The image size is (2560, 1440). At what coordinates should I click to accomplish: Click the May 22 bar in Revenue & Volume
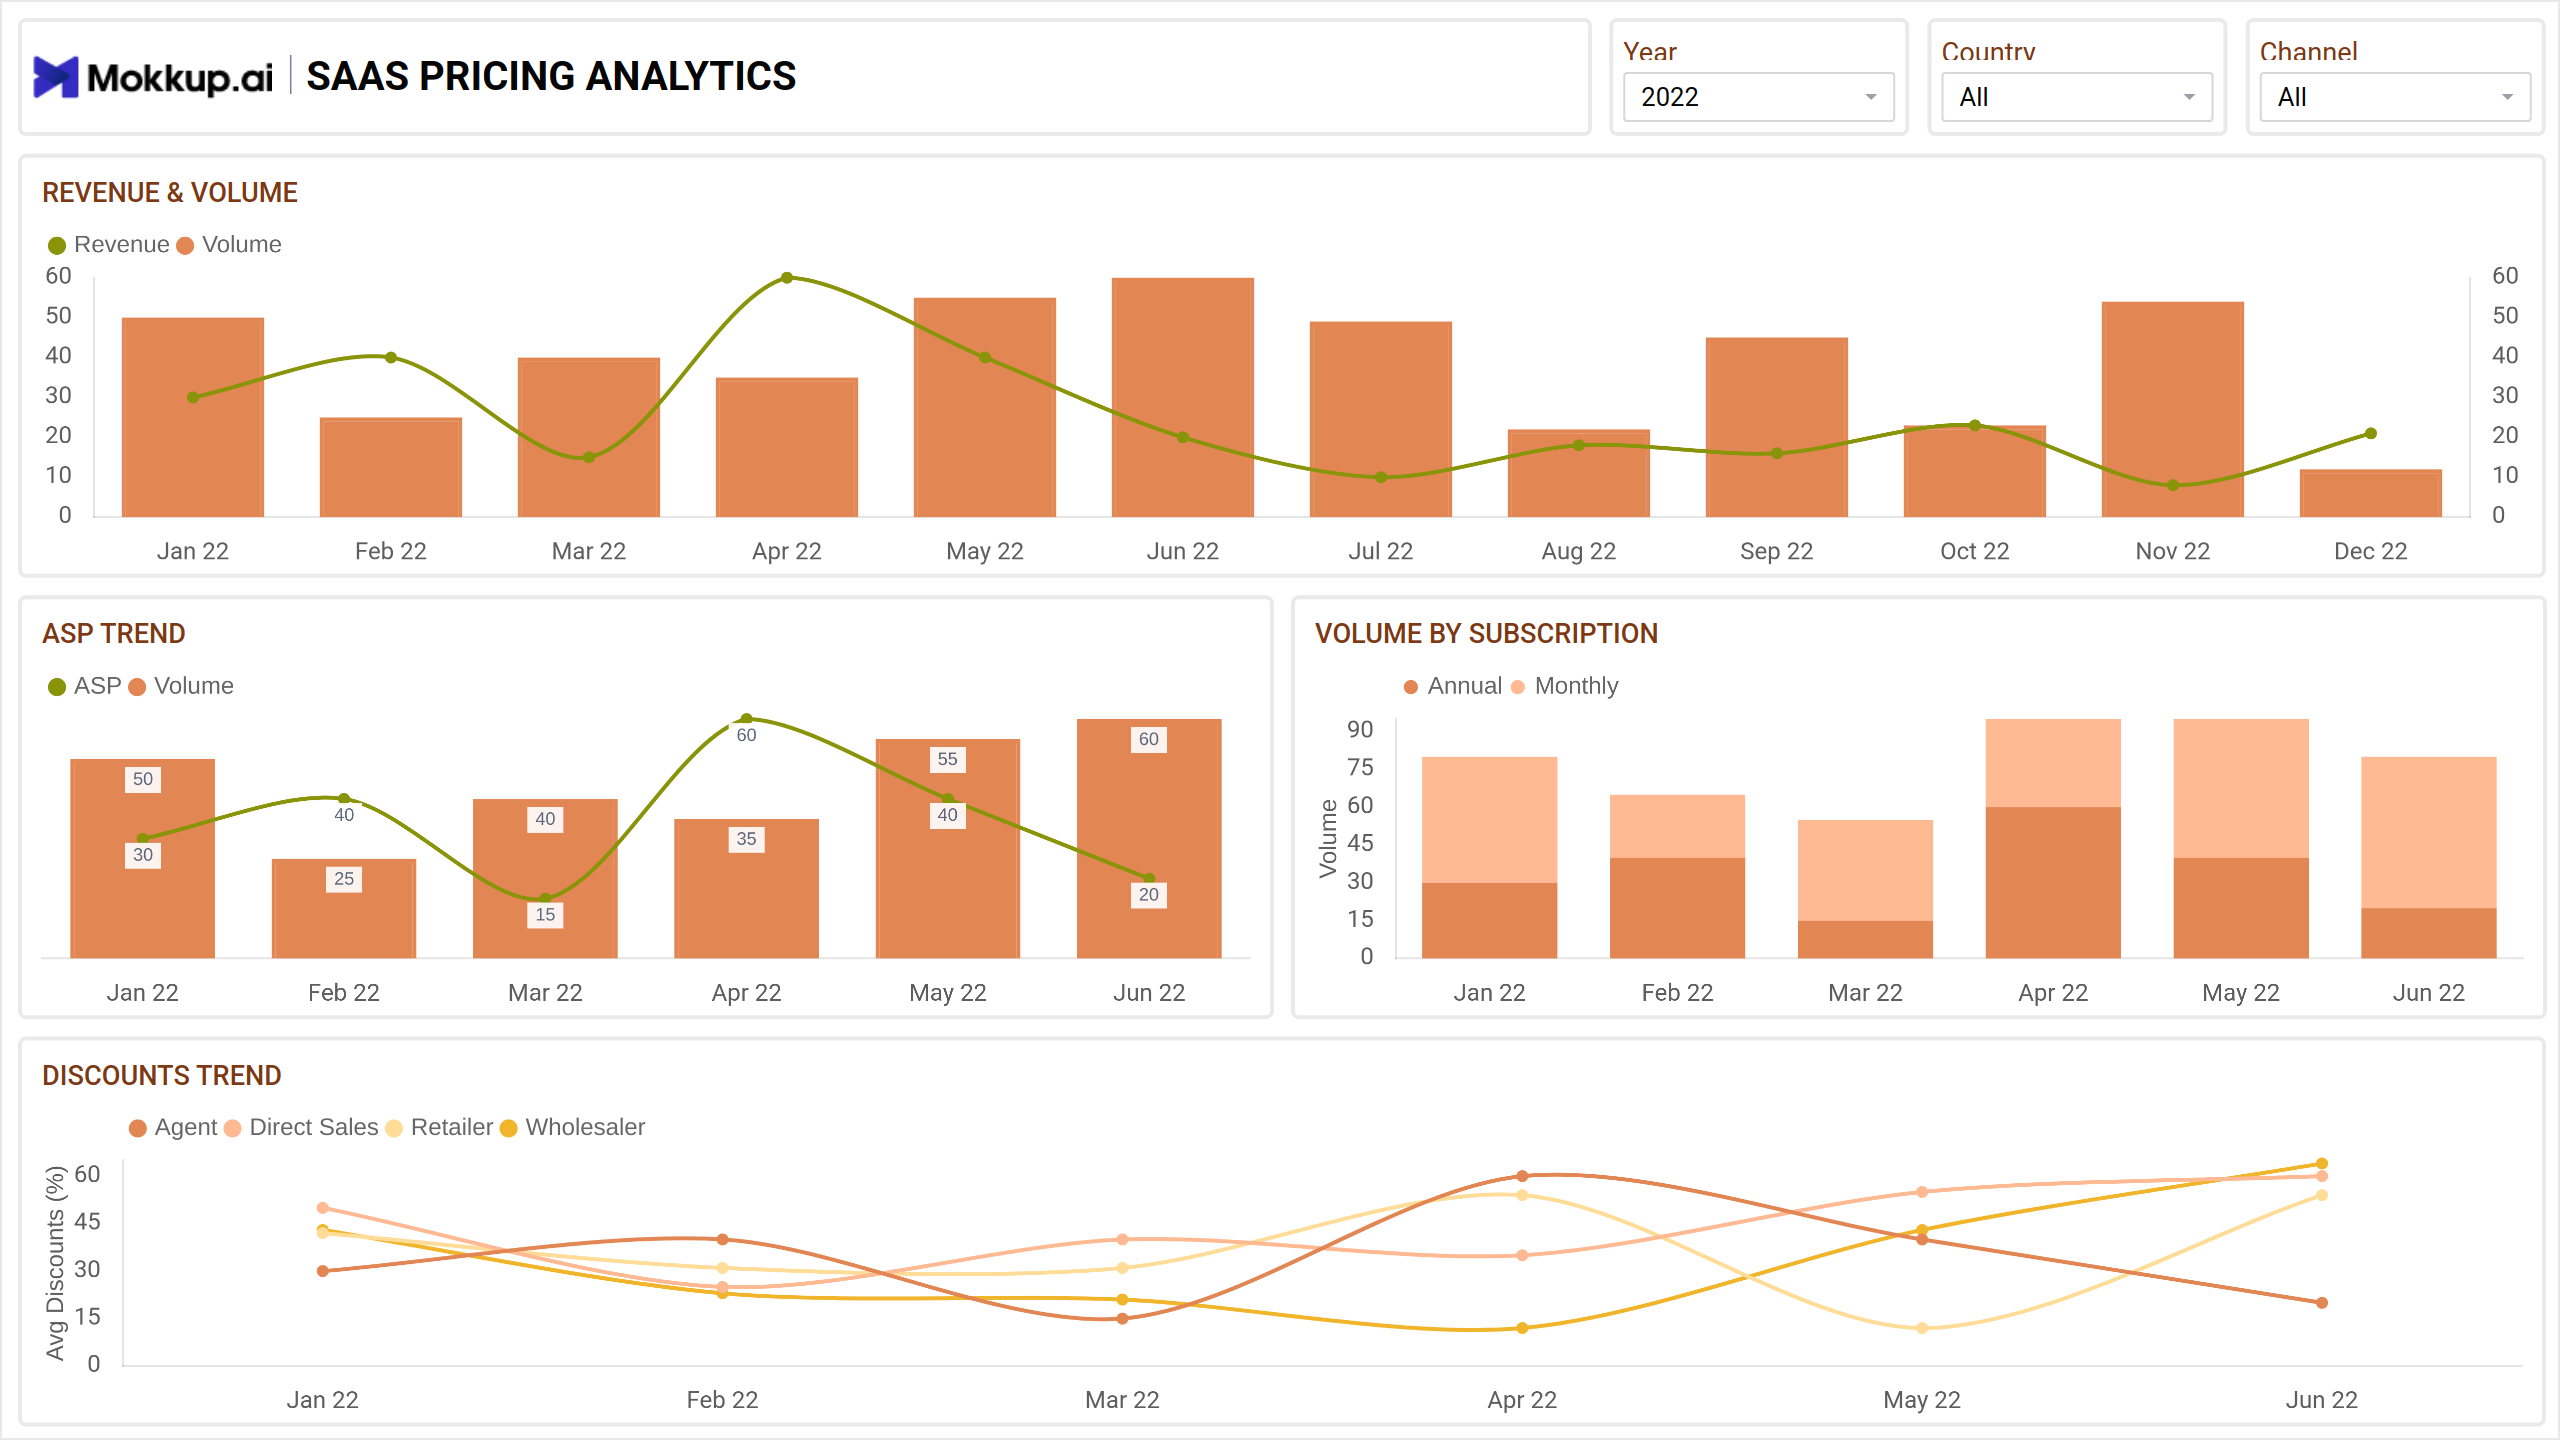coord(985,407)
